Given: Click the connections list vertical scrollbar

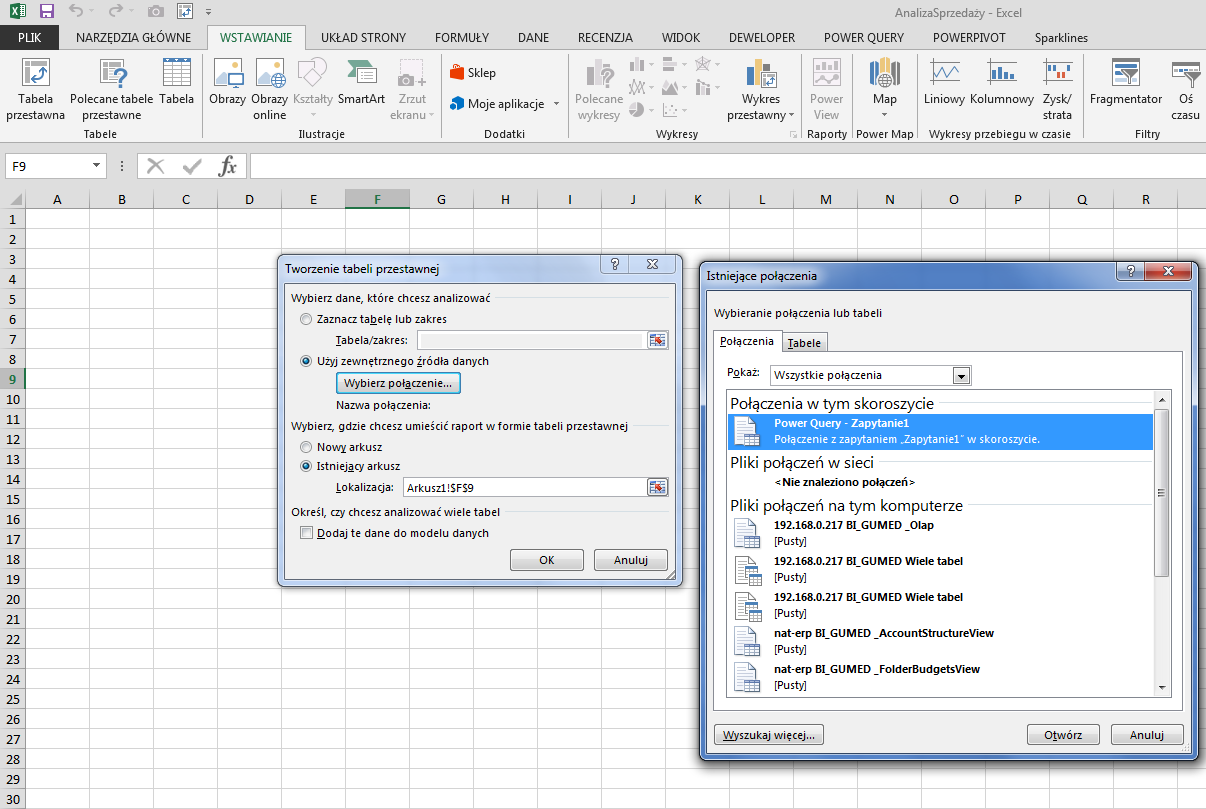Looking at the screenshot, I should pos(1161,494).
